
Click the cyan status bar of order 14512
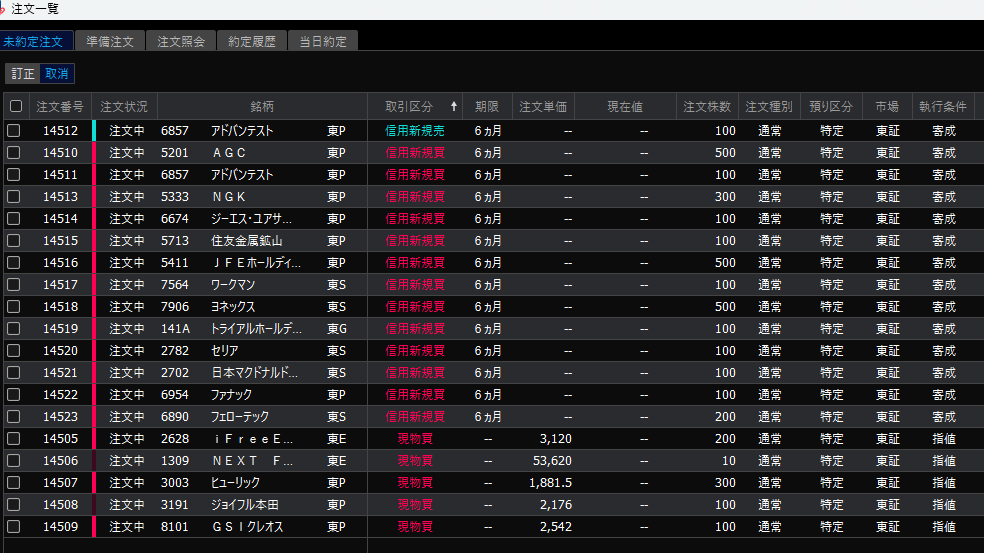point(94,131)
